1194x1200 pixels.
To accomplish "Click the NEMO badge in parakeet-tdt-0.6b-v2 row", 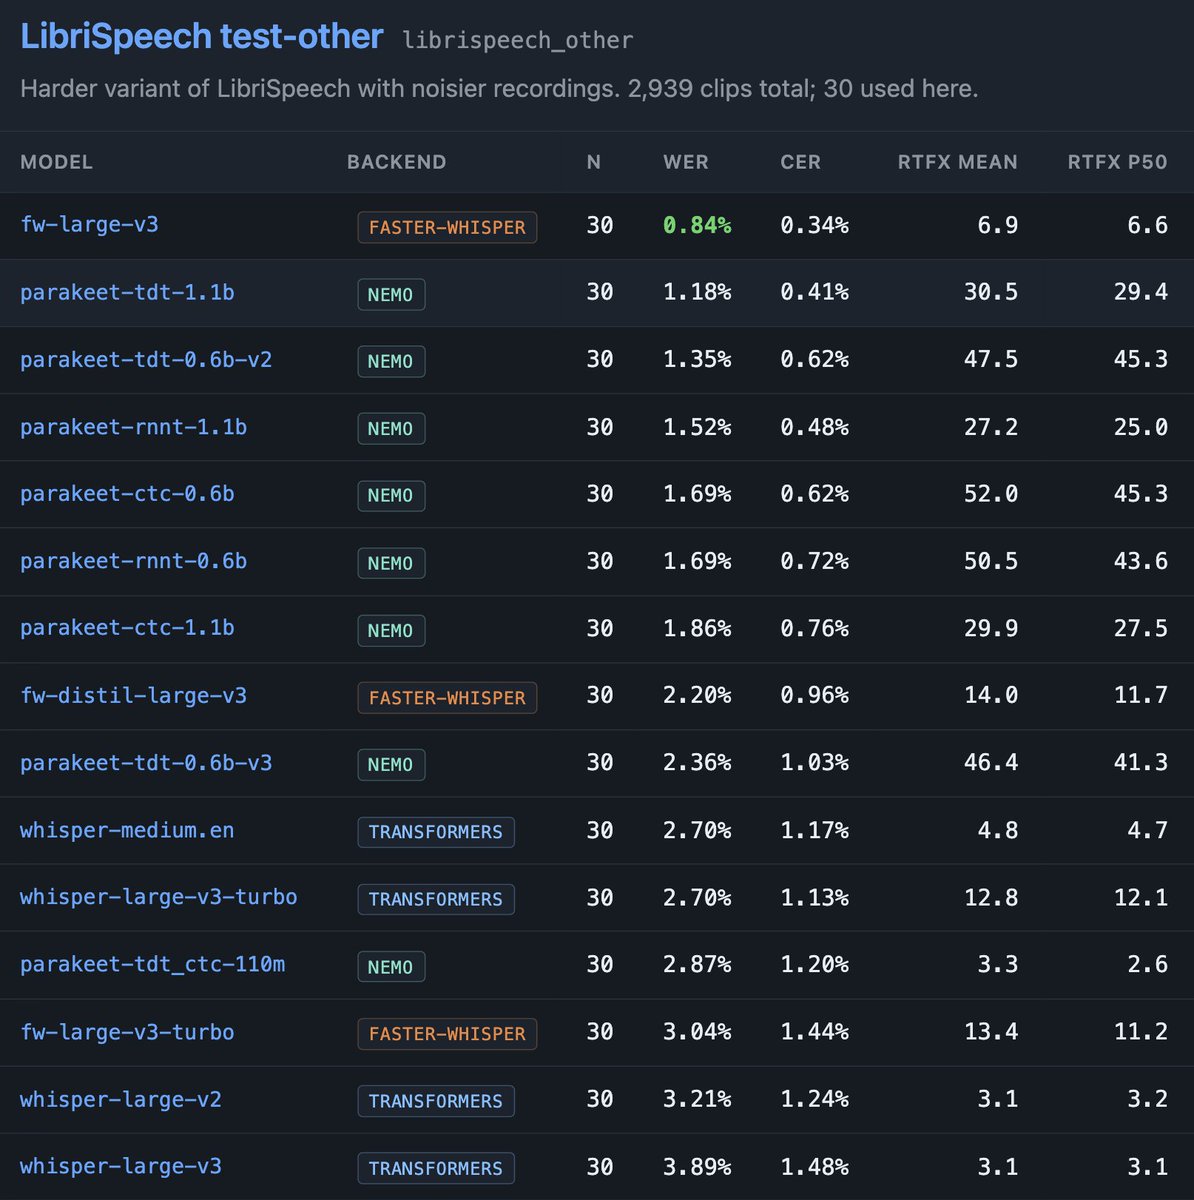I will point(391,361).
